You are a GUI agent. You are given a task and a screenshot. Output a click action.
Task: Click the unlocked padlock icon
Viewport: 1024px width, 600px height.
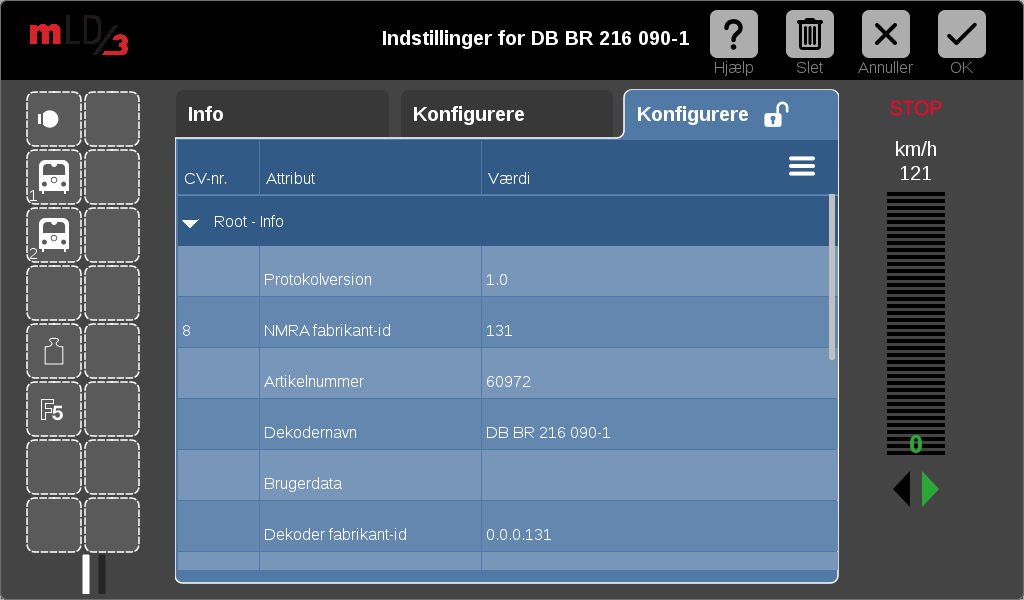[776, 114]
